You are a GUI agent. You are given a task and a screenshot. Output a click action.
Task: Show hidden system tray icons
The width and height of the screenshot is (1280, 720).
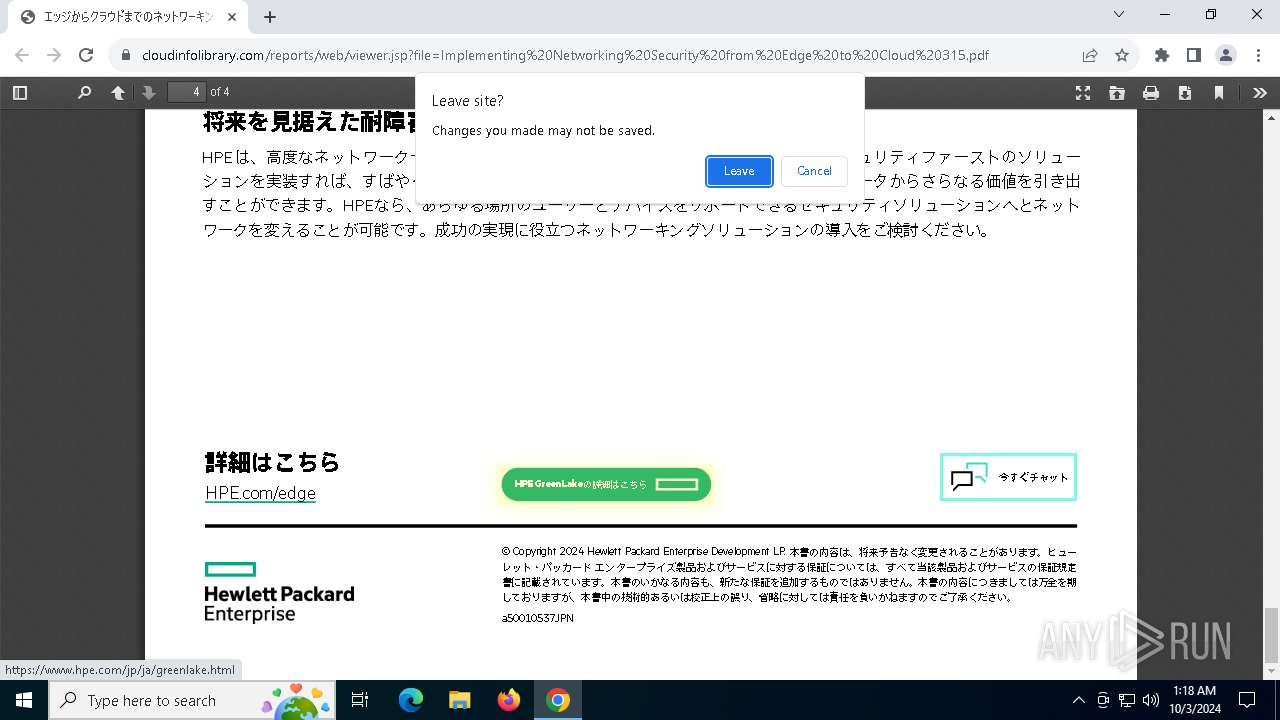(1078, 700)
